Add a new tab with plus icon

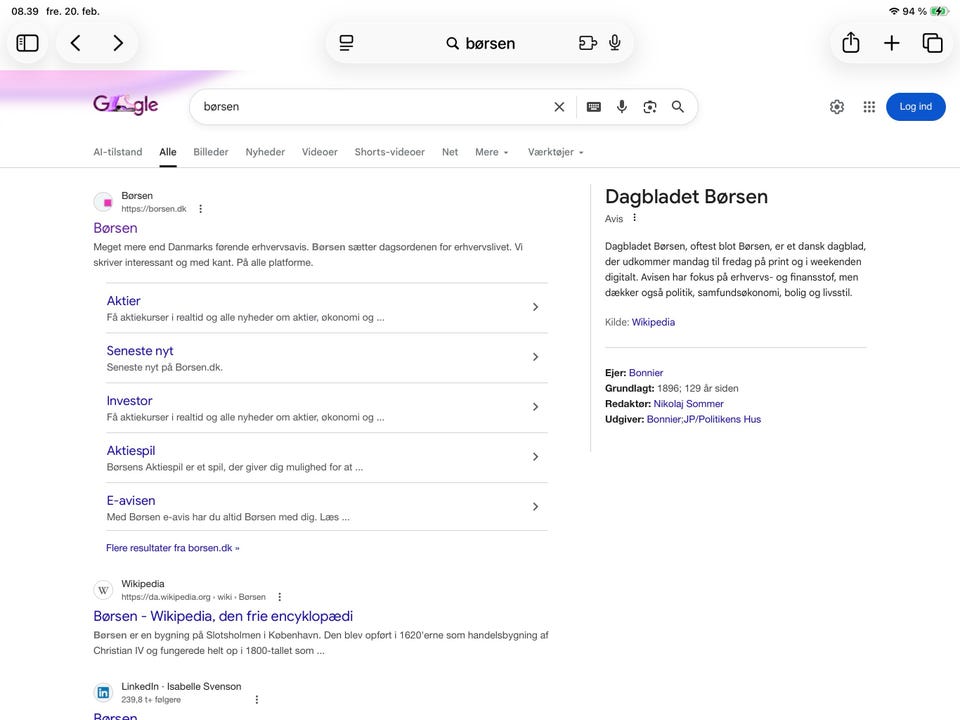[891, 43]
